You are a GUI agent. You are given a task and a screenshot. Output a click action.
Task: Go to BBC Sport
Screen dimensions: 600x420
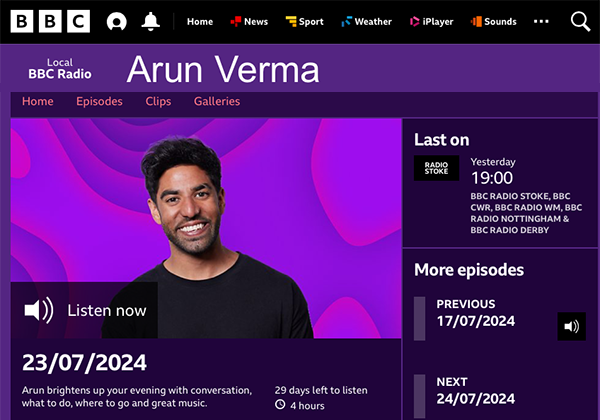click(x=305, y=21)
